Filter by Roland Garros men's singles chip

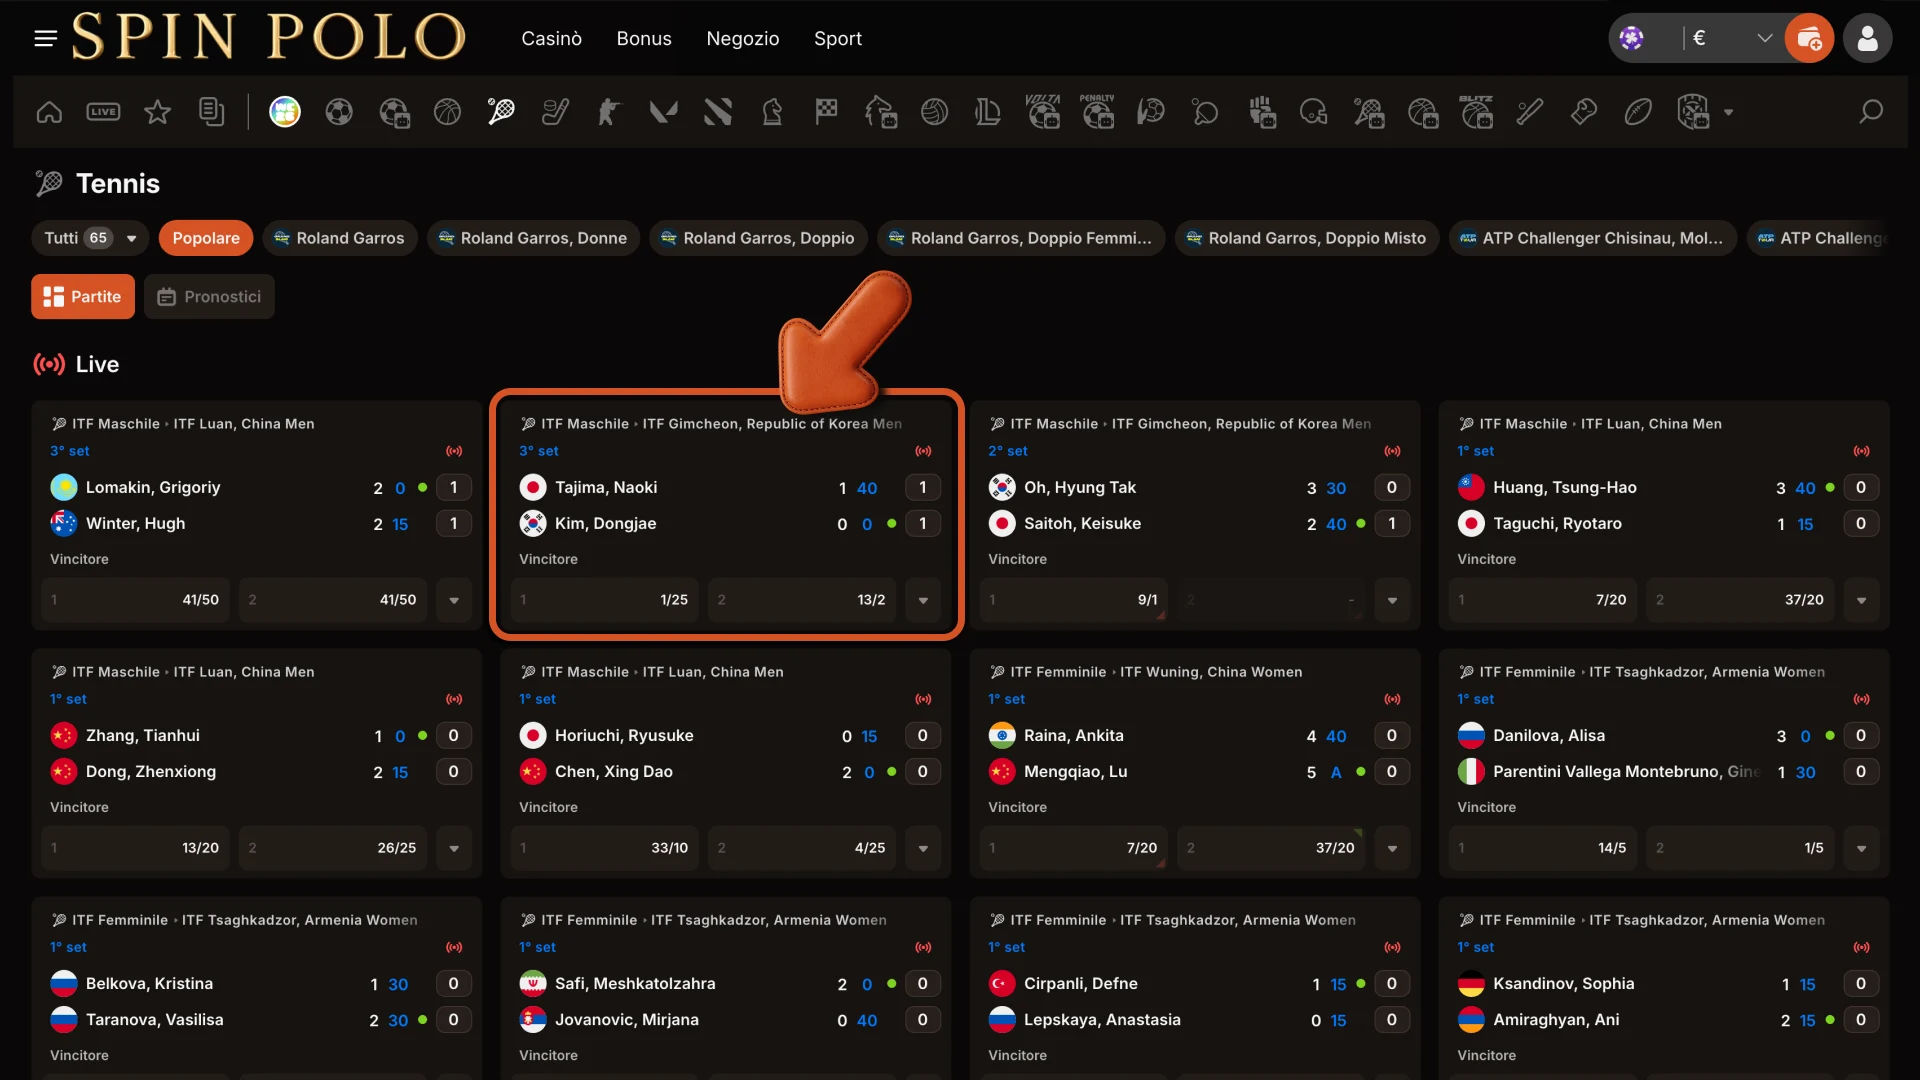[x=340, y=238]
